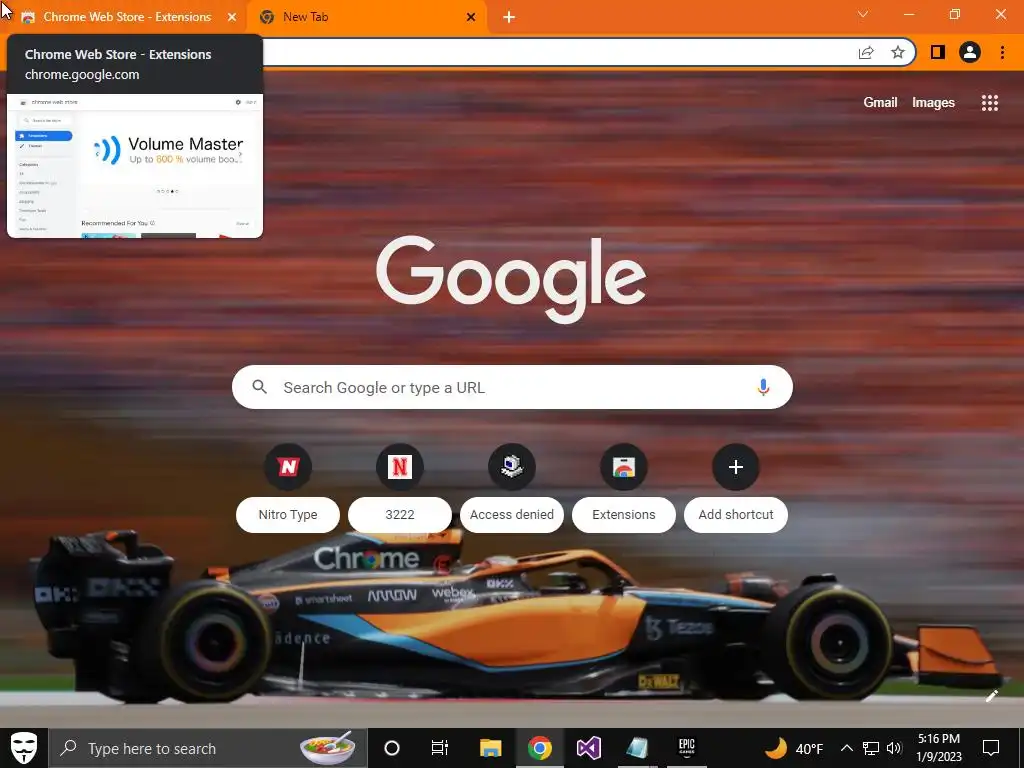Image resolution: width=1024 pixels, height=768 pixels.
Task: Bookmark this tab with star icon
Action: [898, 52]
